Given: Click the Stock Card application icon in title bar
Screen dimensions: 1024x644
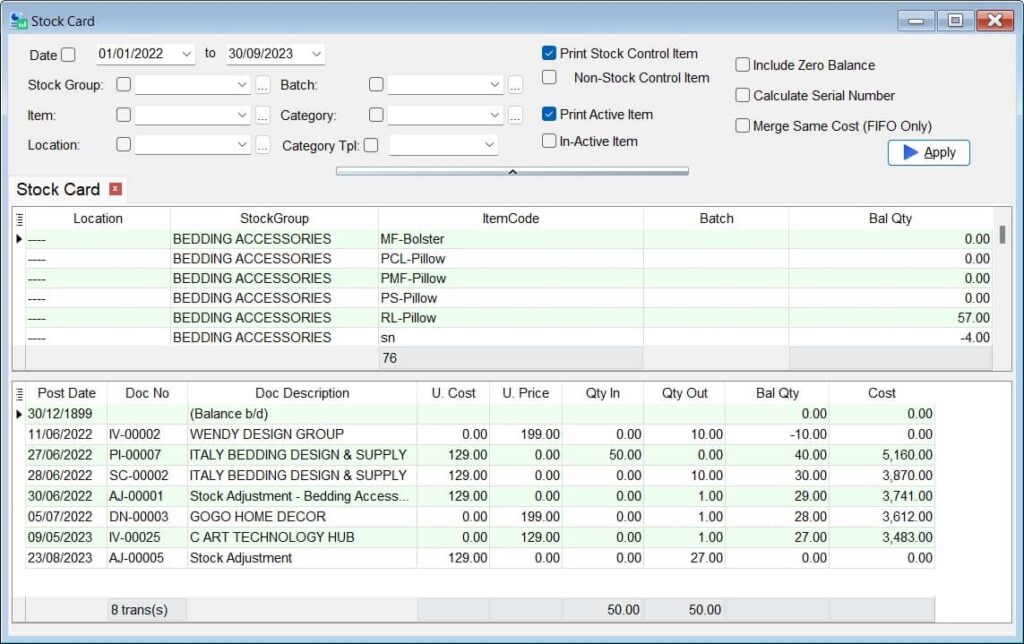Looking at the screenshot, I should point(17,19).
